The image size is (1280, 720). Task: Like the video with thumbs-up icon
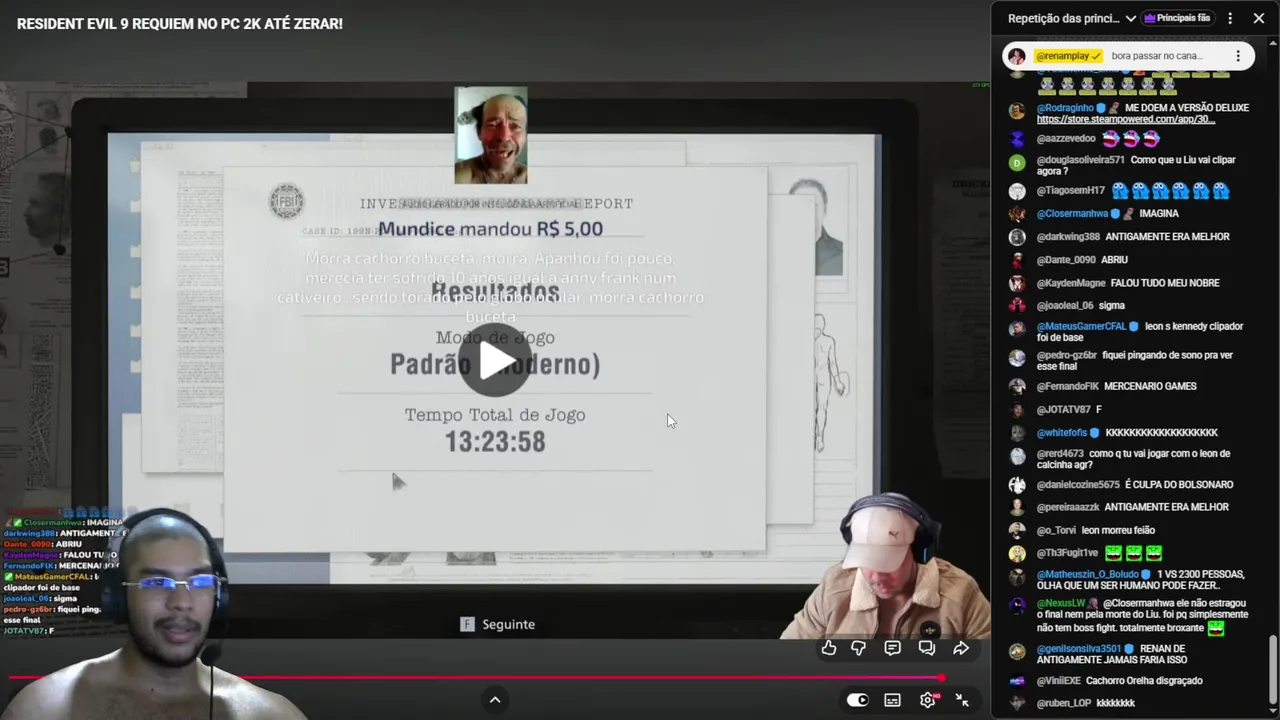tap(829, 648)
